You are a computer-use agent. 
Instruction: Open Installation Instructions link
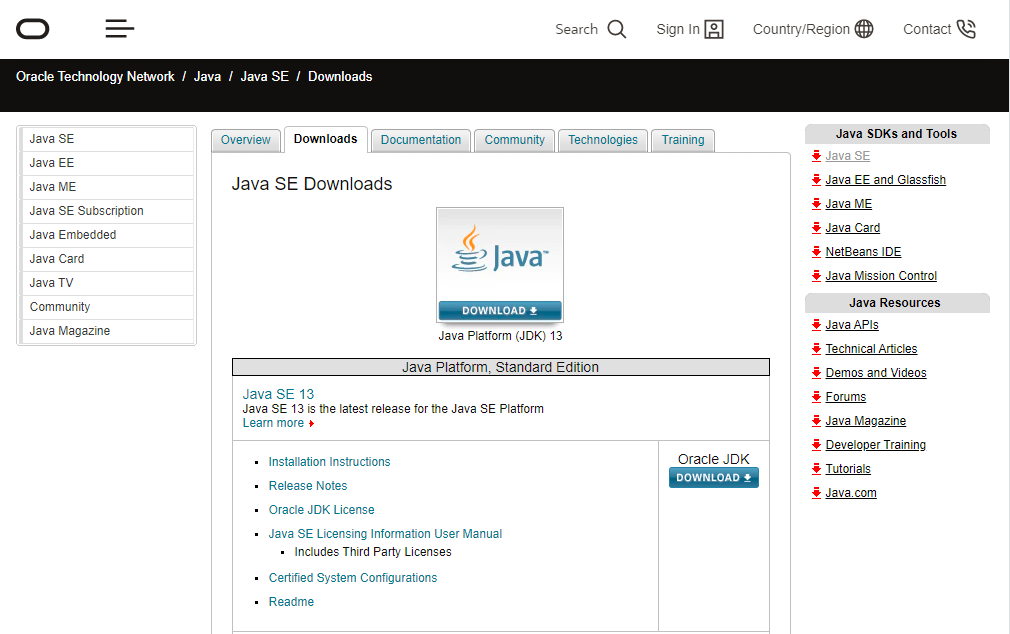(329, 462)
